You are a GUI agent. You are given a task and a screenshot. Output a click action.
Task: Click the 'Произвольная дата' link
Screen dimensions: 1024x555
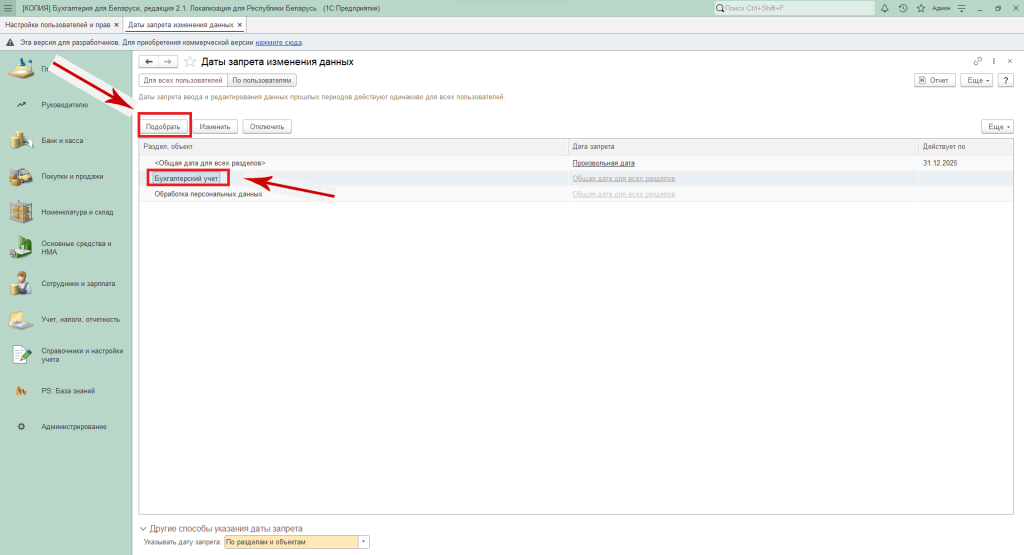(603, 163)
